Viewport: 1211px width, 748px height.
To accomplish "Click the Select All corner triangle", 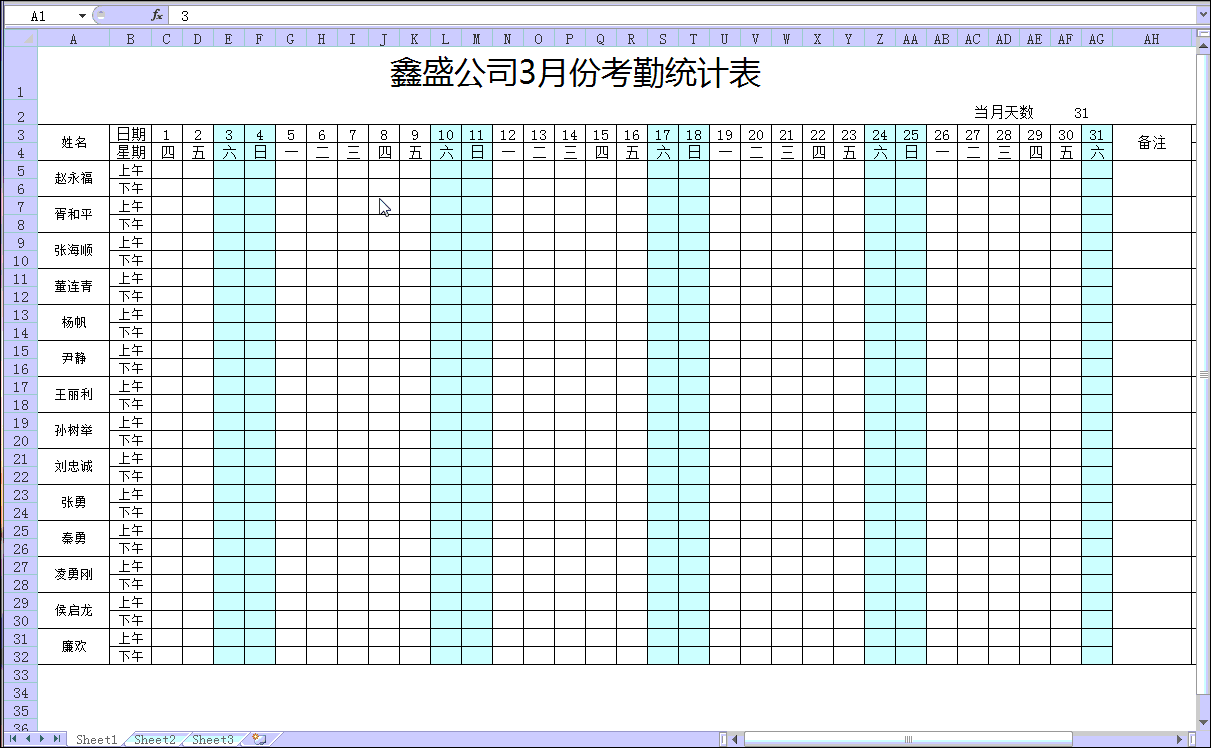I will pyautogui.click(x=20, y=39).
